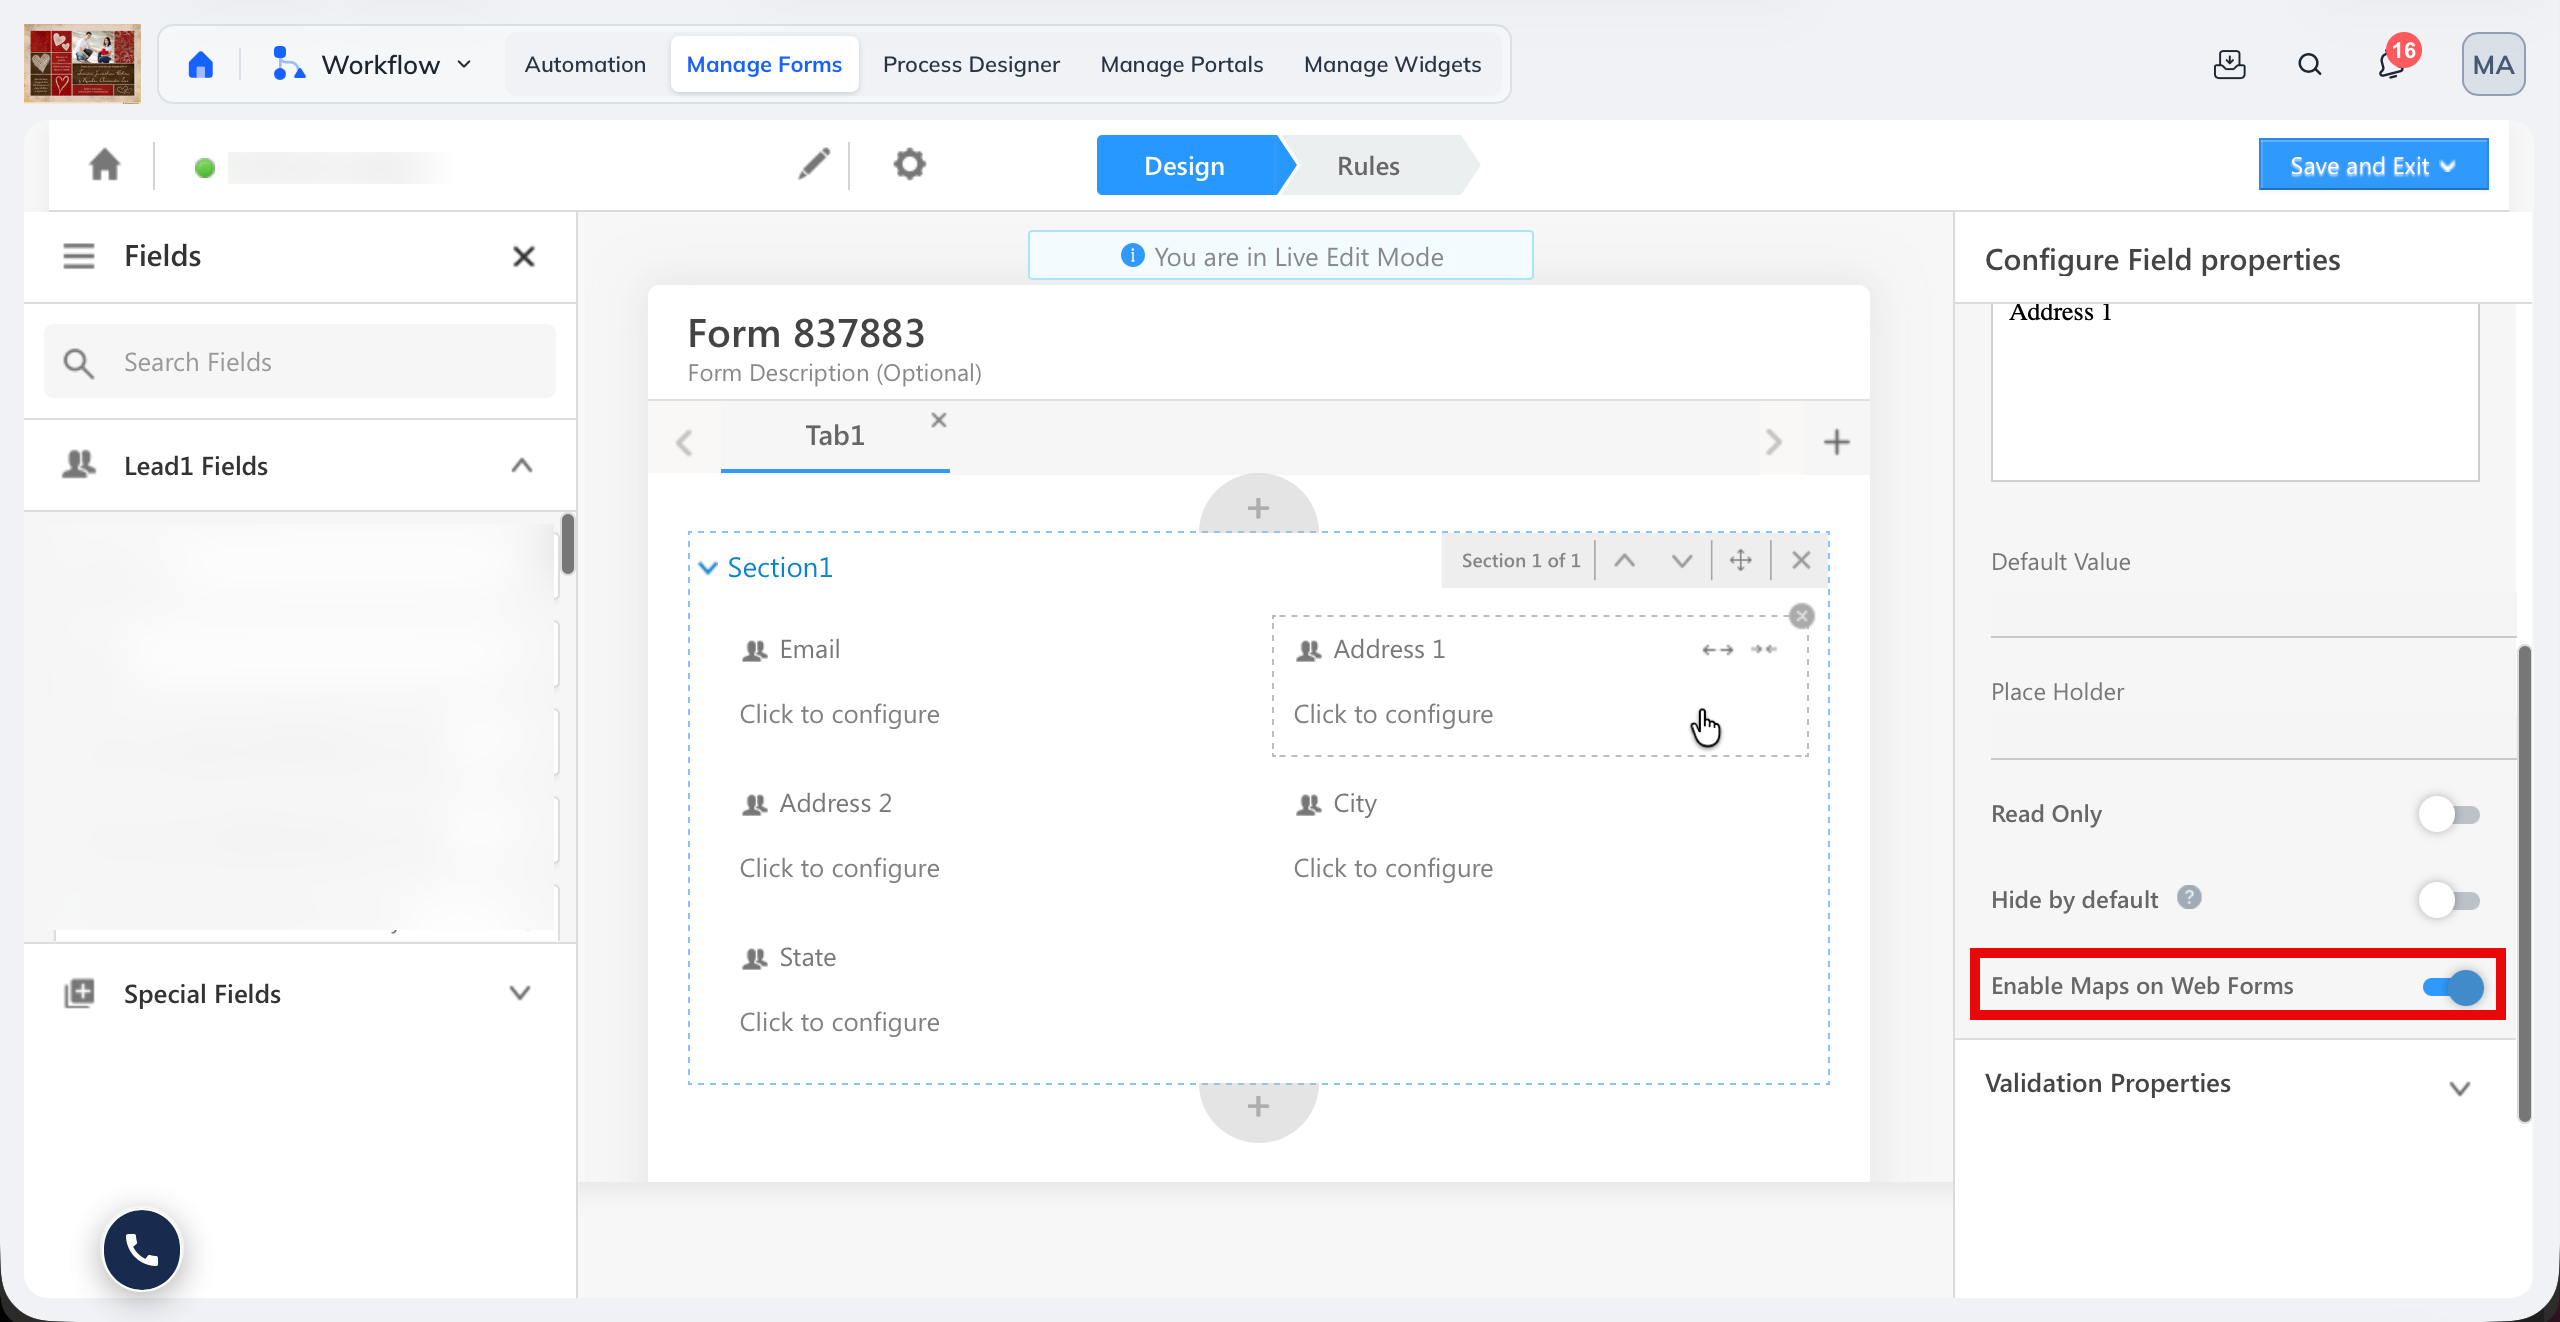
Task: Remove the Address 1 field
Action: (x=1801, y=616)
